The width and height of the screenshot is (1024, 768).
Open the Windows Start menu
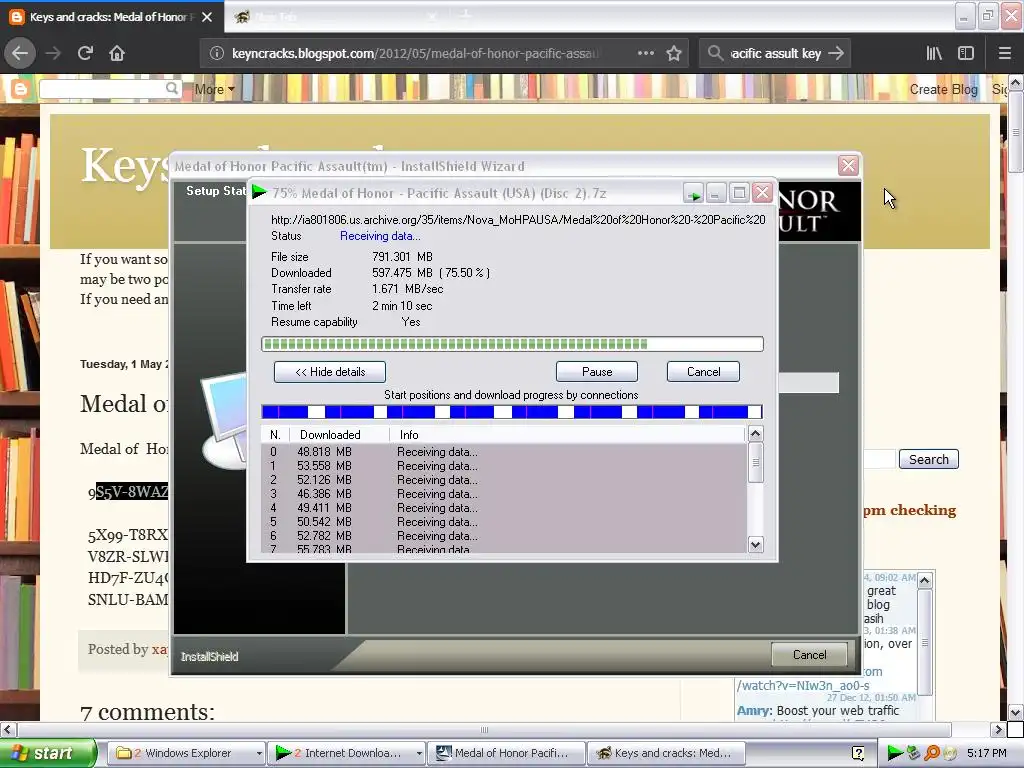(x=47, y=753)
